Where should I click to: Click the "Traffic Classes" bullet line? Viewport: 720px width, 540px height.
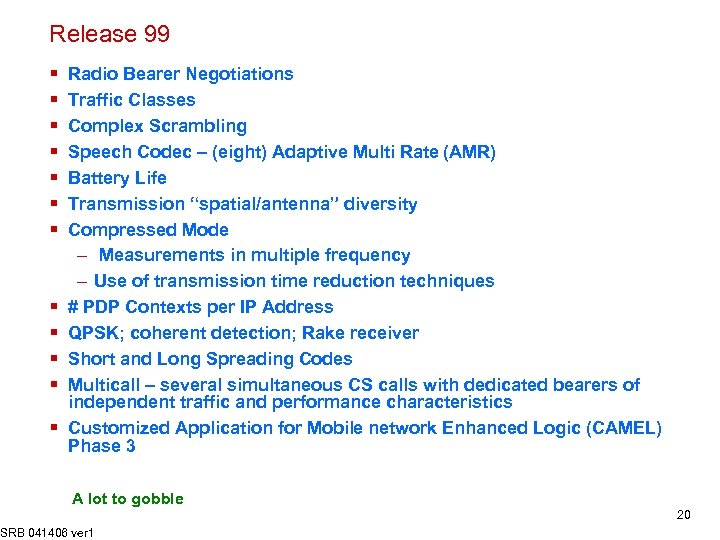(131, 100)
